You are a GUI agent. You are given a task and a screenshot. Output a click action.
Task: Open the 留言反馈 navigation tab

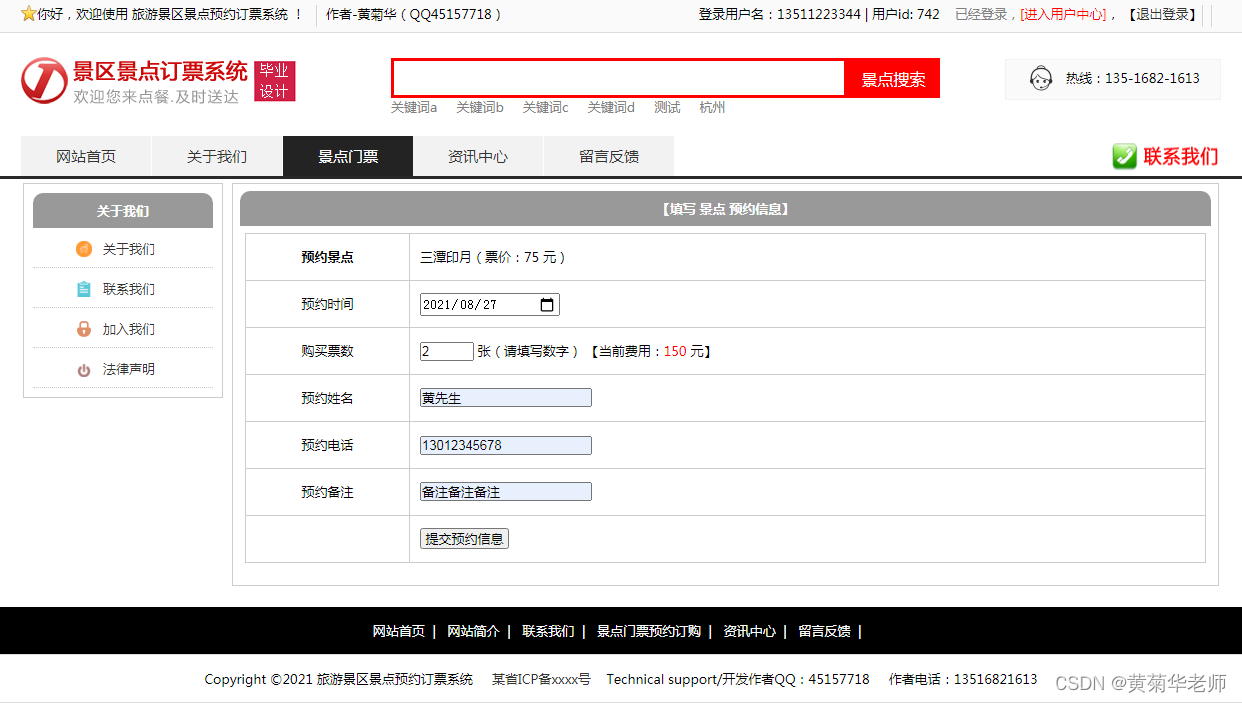coord(609,156)
